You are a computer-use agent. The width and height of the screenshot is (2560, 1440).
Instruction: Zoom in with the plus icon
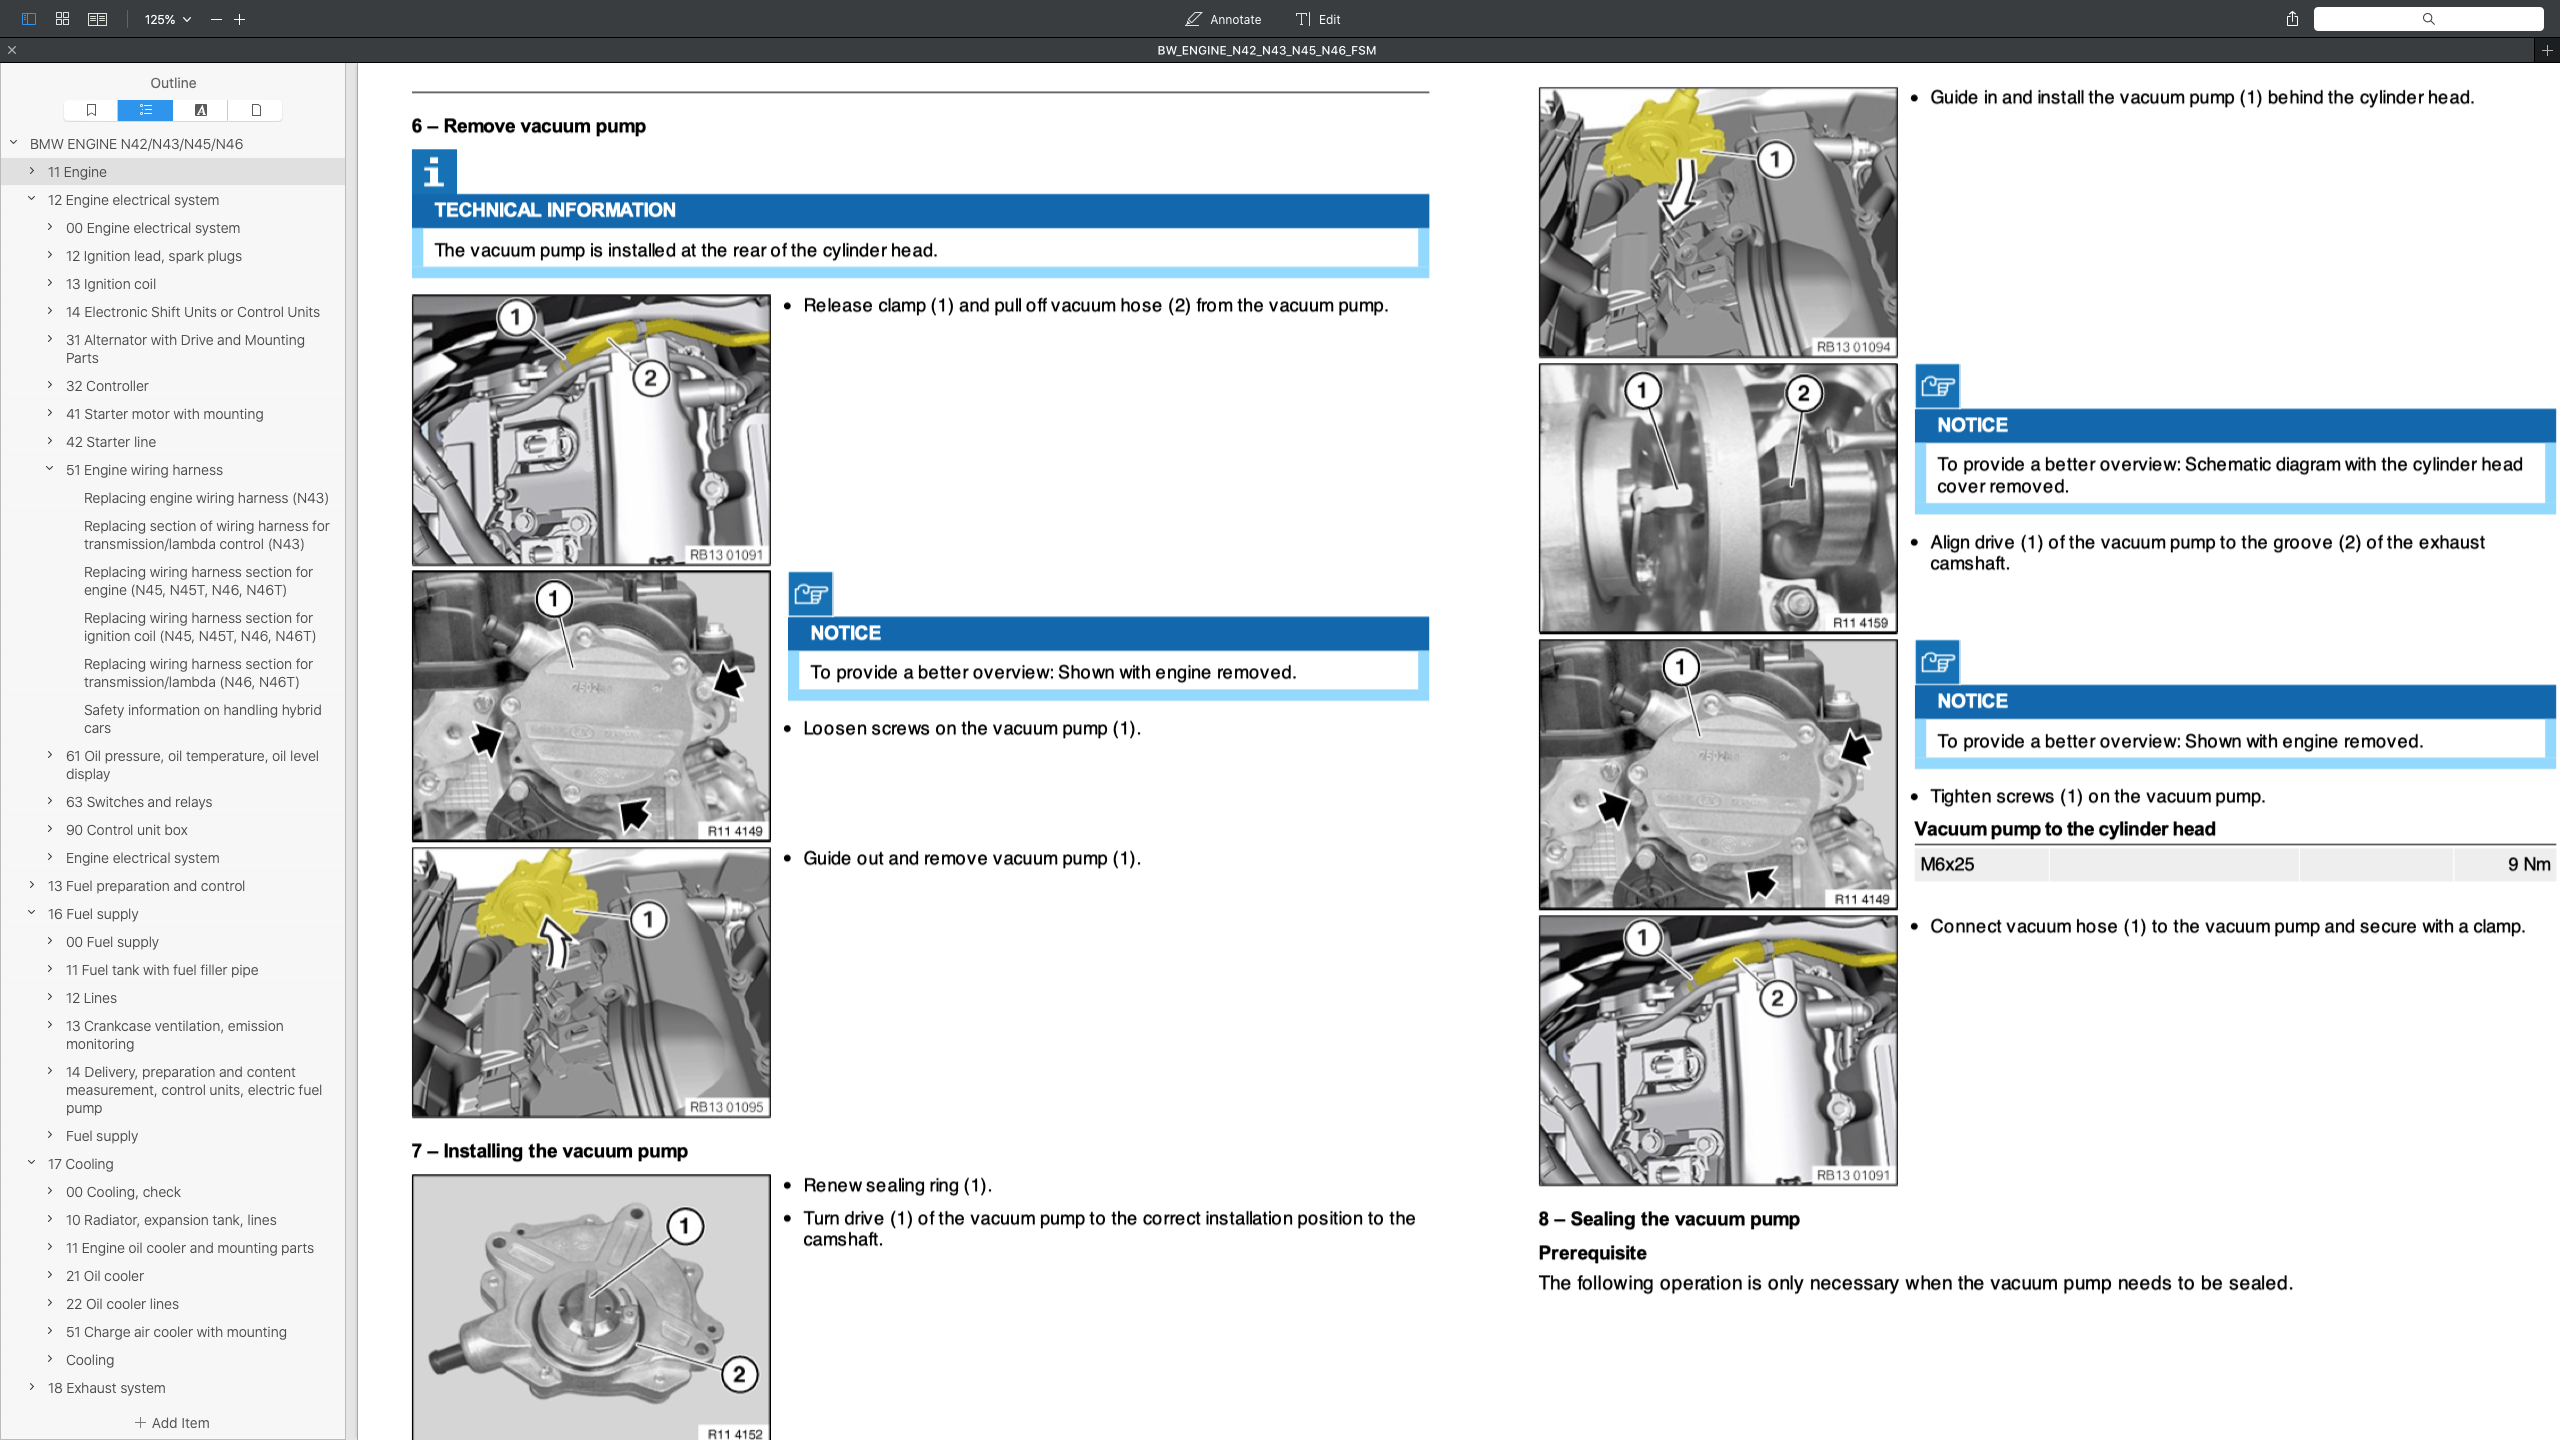(240, 19)
